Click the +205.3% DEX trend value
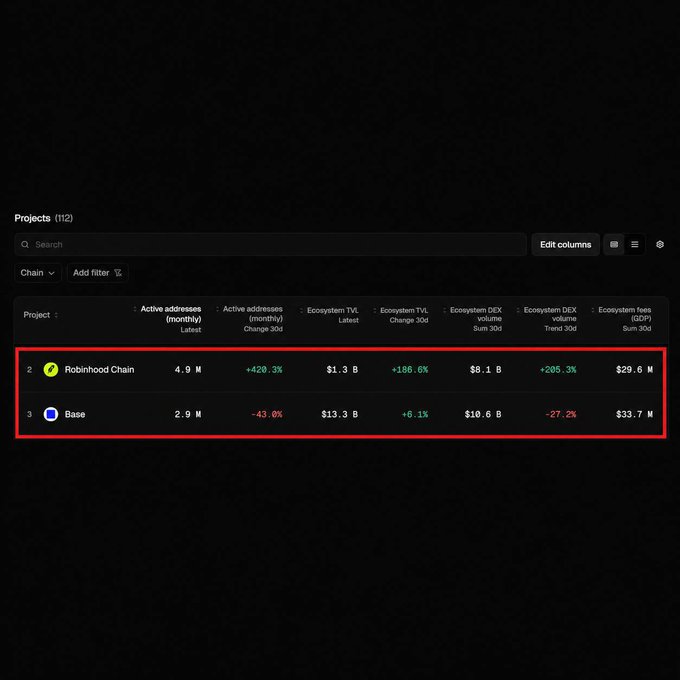Image resolution: width=680 pixels, height=680 pixels. (558, 369)
